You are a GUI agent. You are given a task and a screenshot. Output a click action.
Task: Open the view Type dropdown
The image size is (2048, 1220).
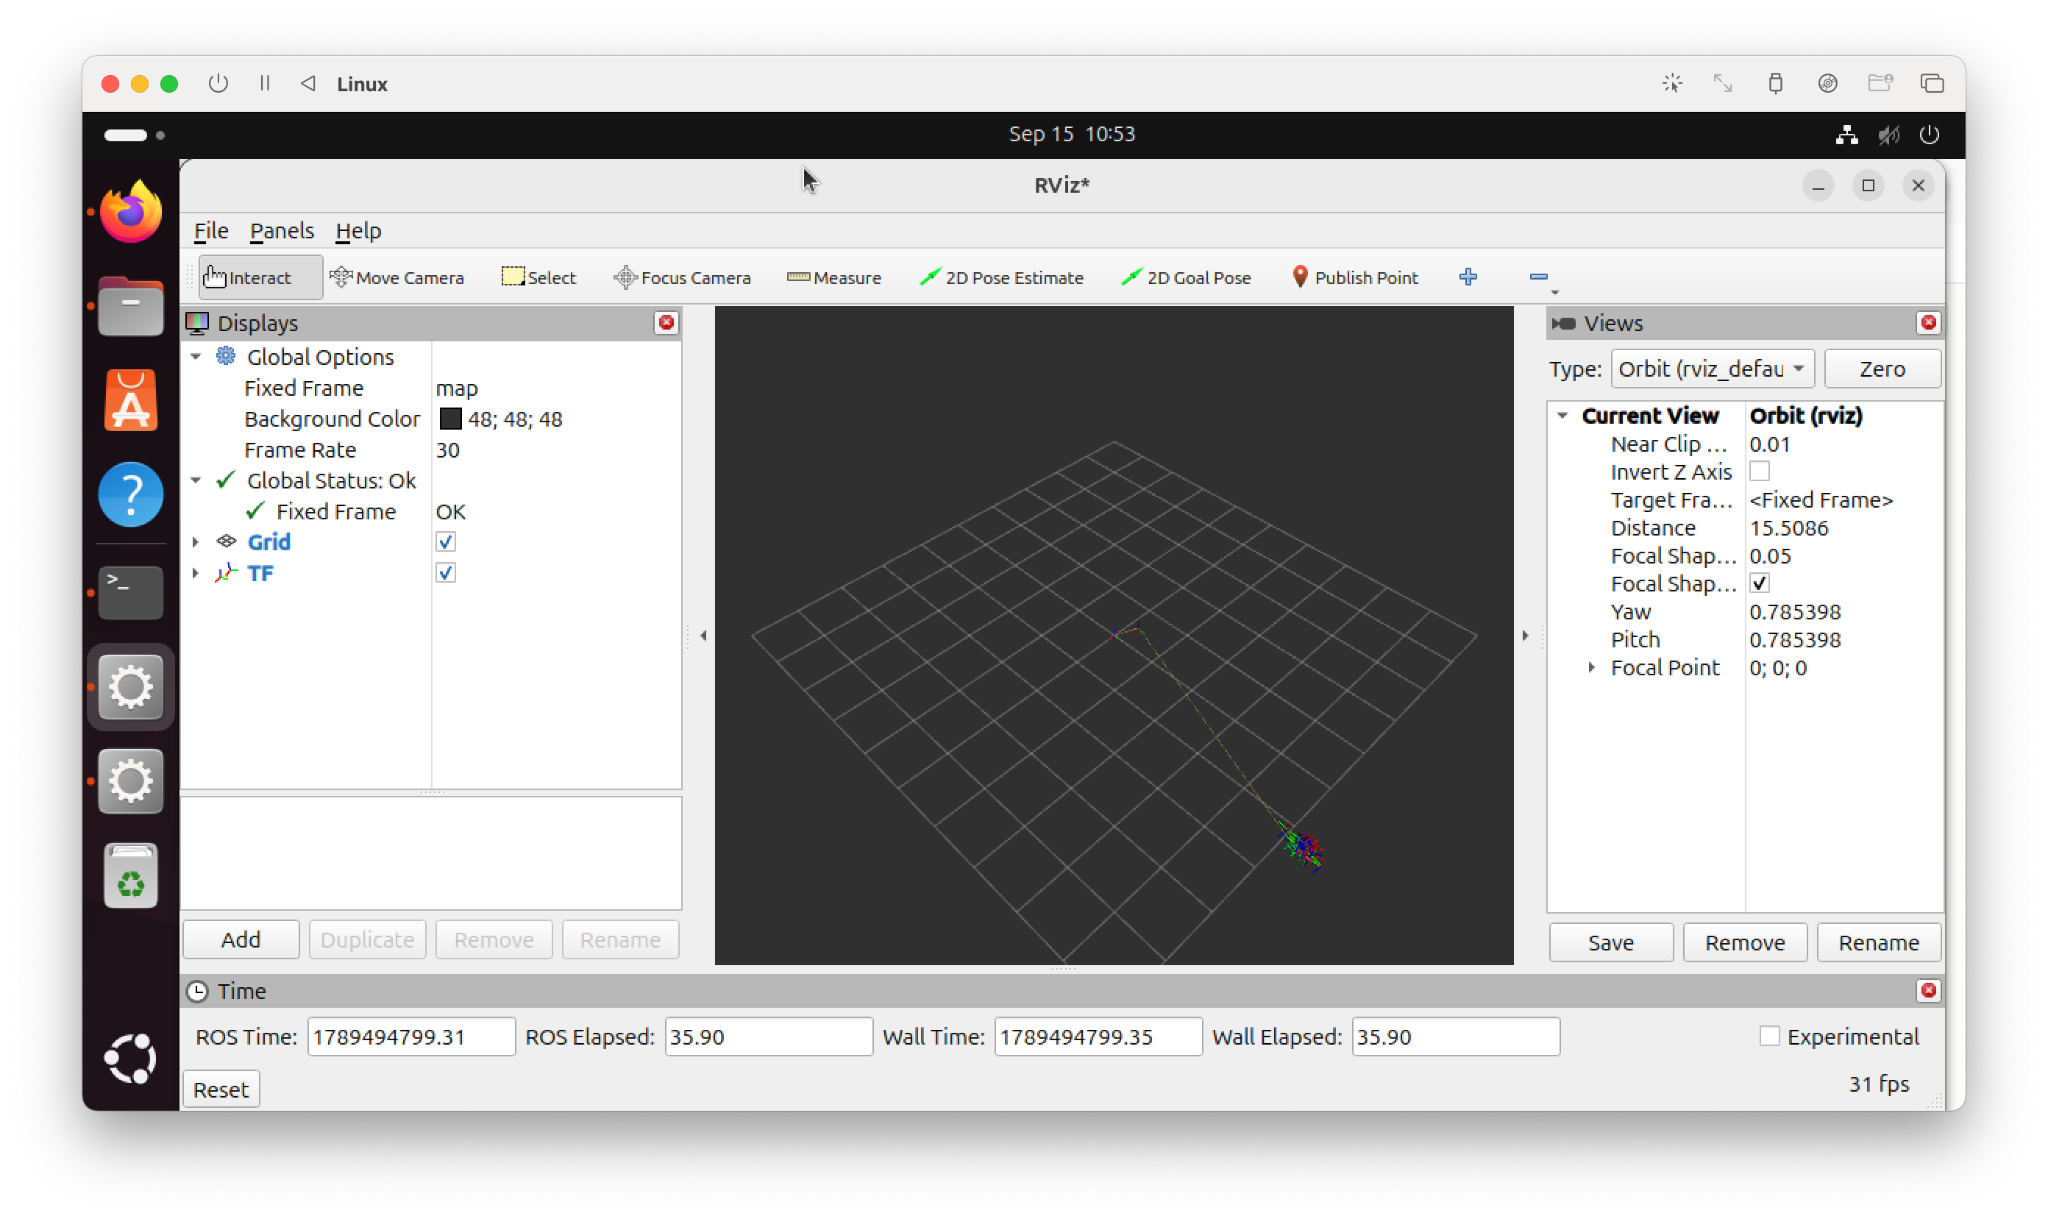(x=1713, y=369)
